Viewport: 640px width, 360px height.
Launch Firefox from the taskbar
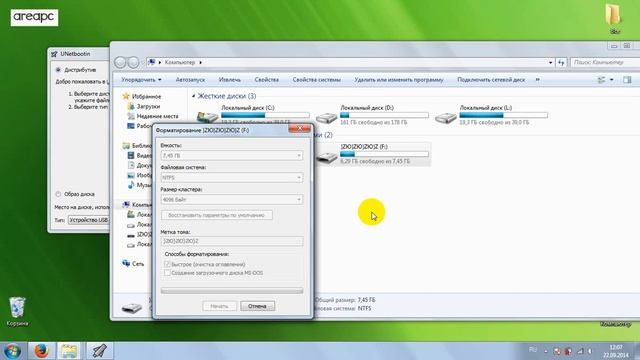(41, 351)
